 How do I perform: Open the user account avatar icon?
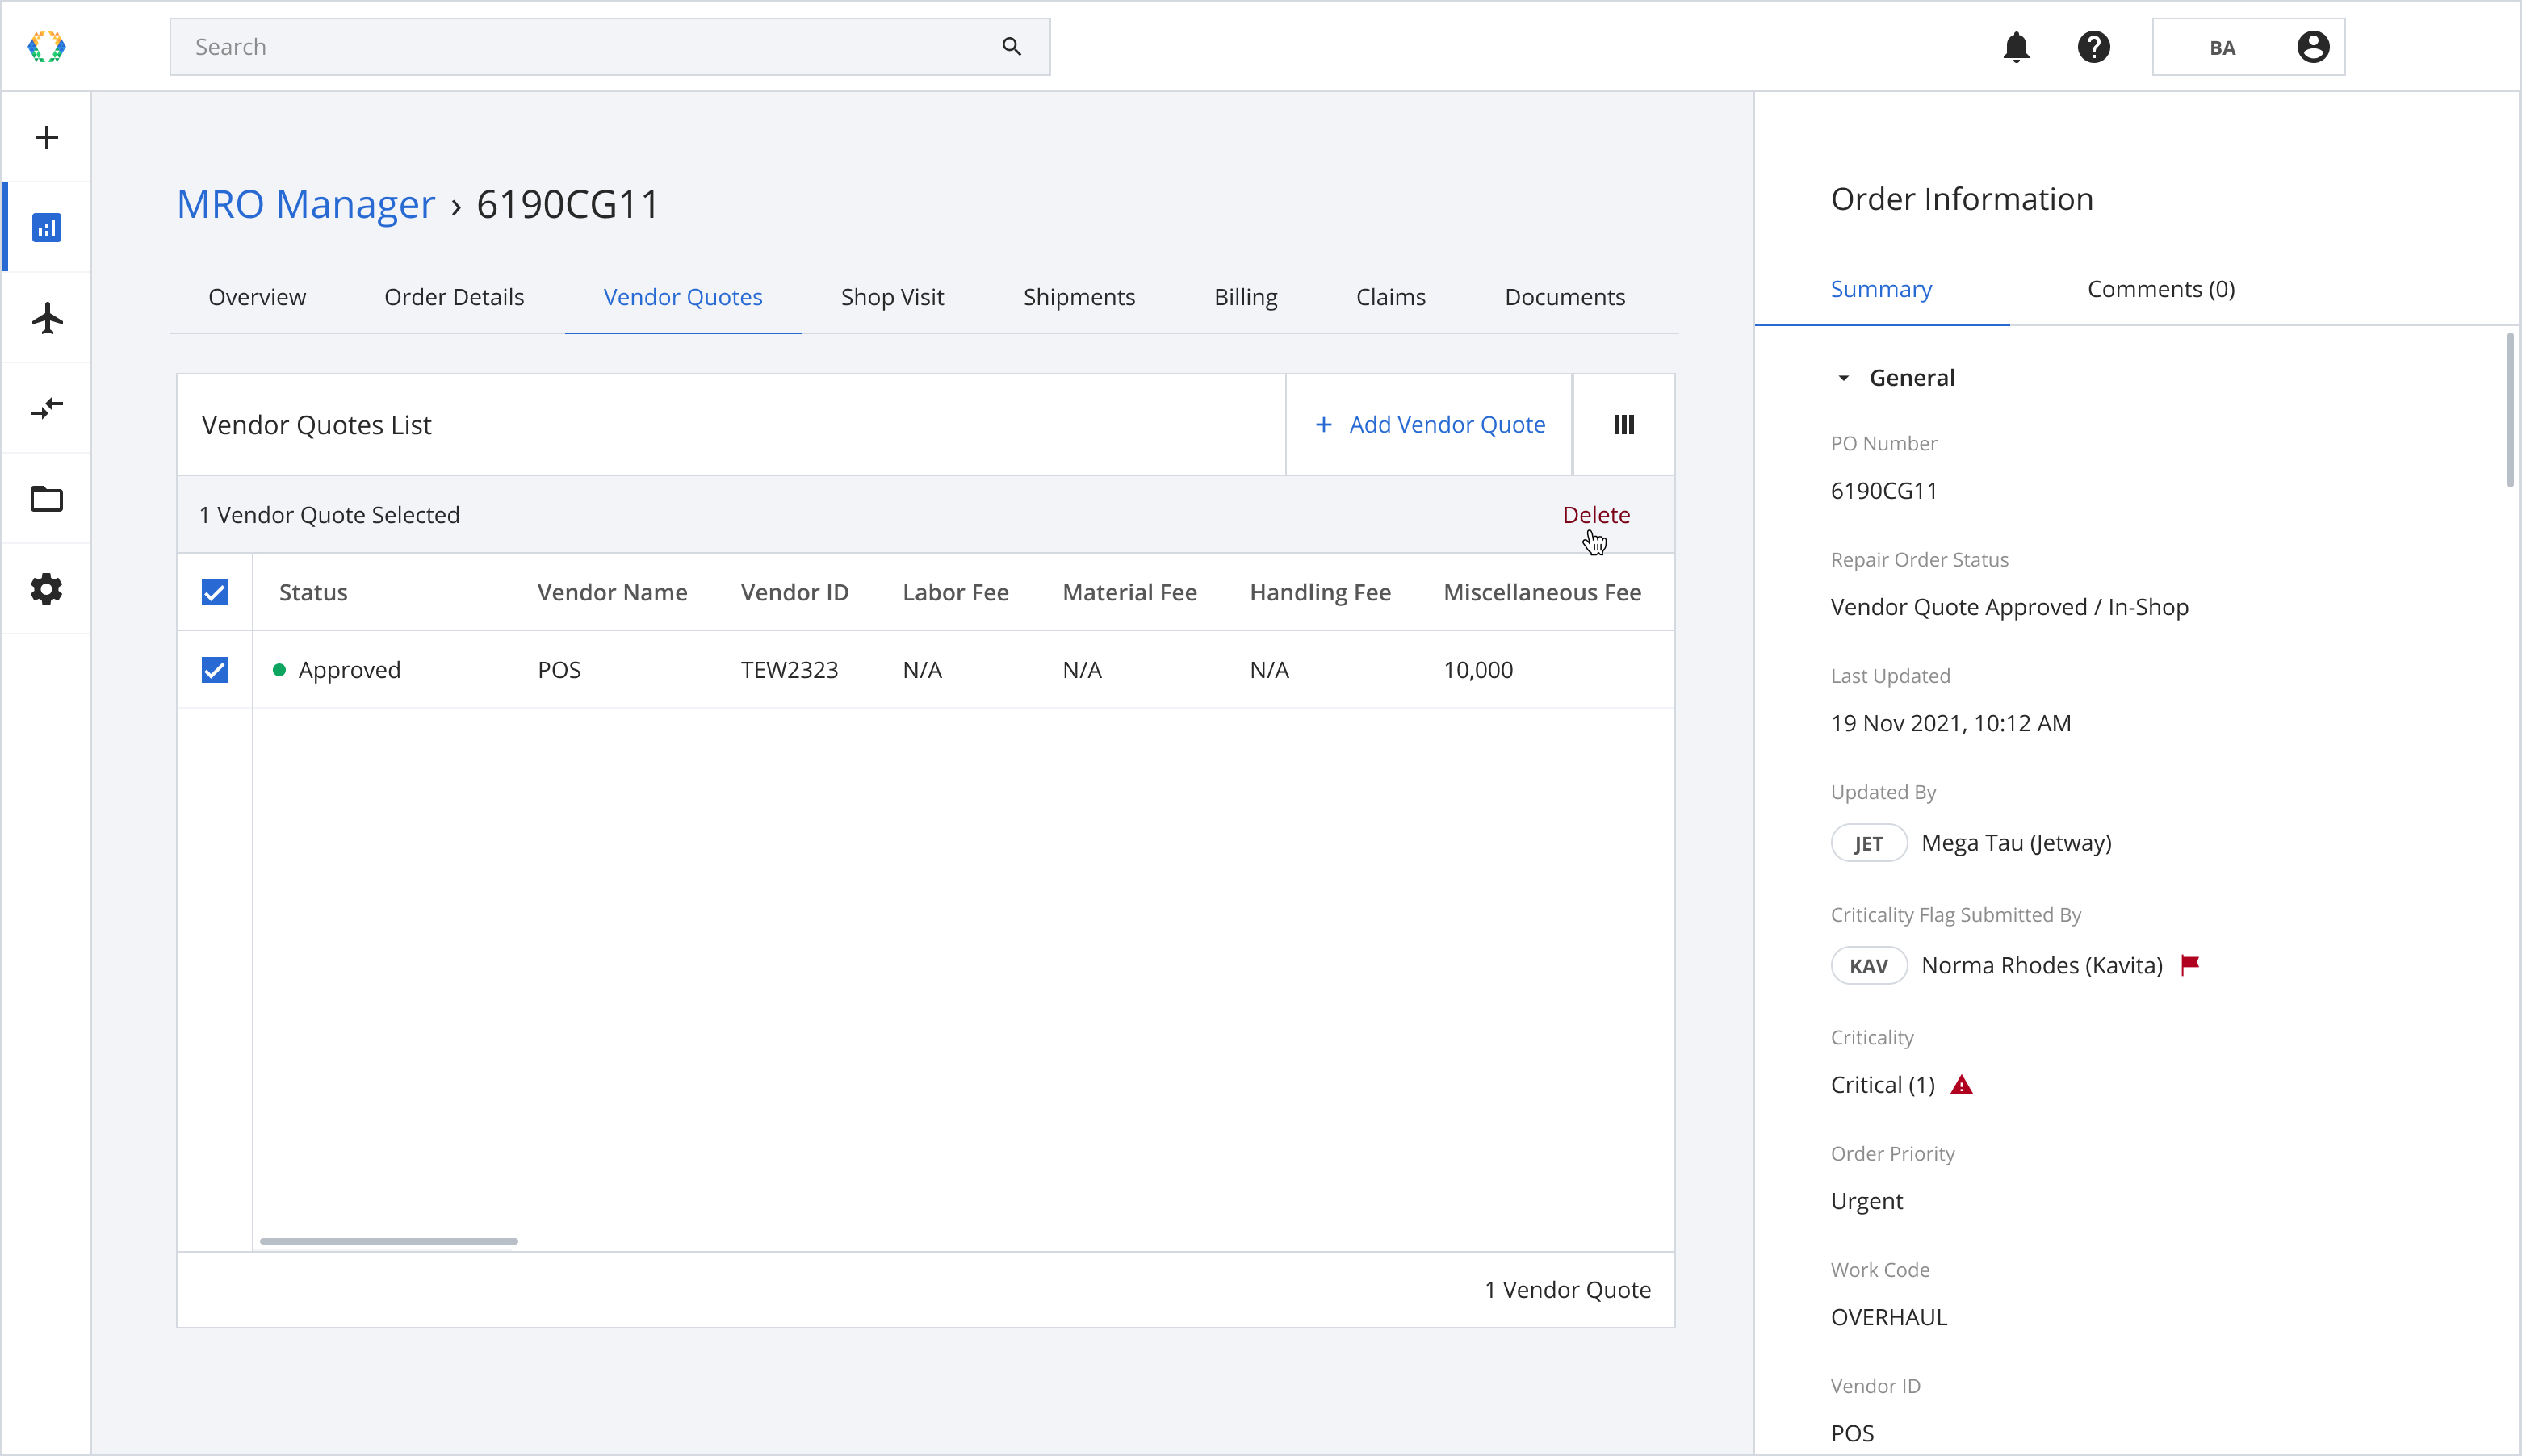(2313, 47)
